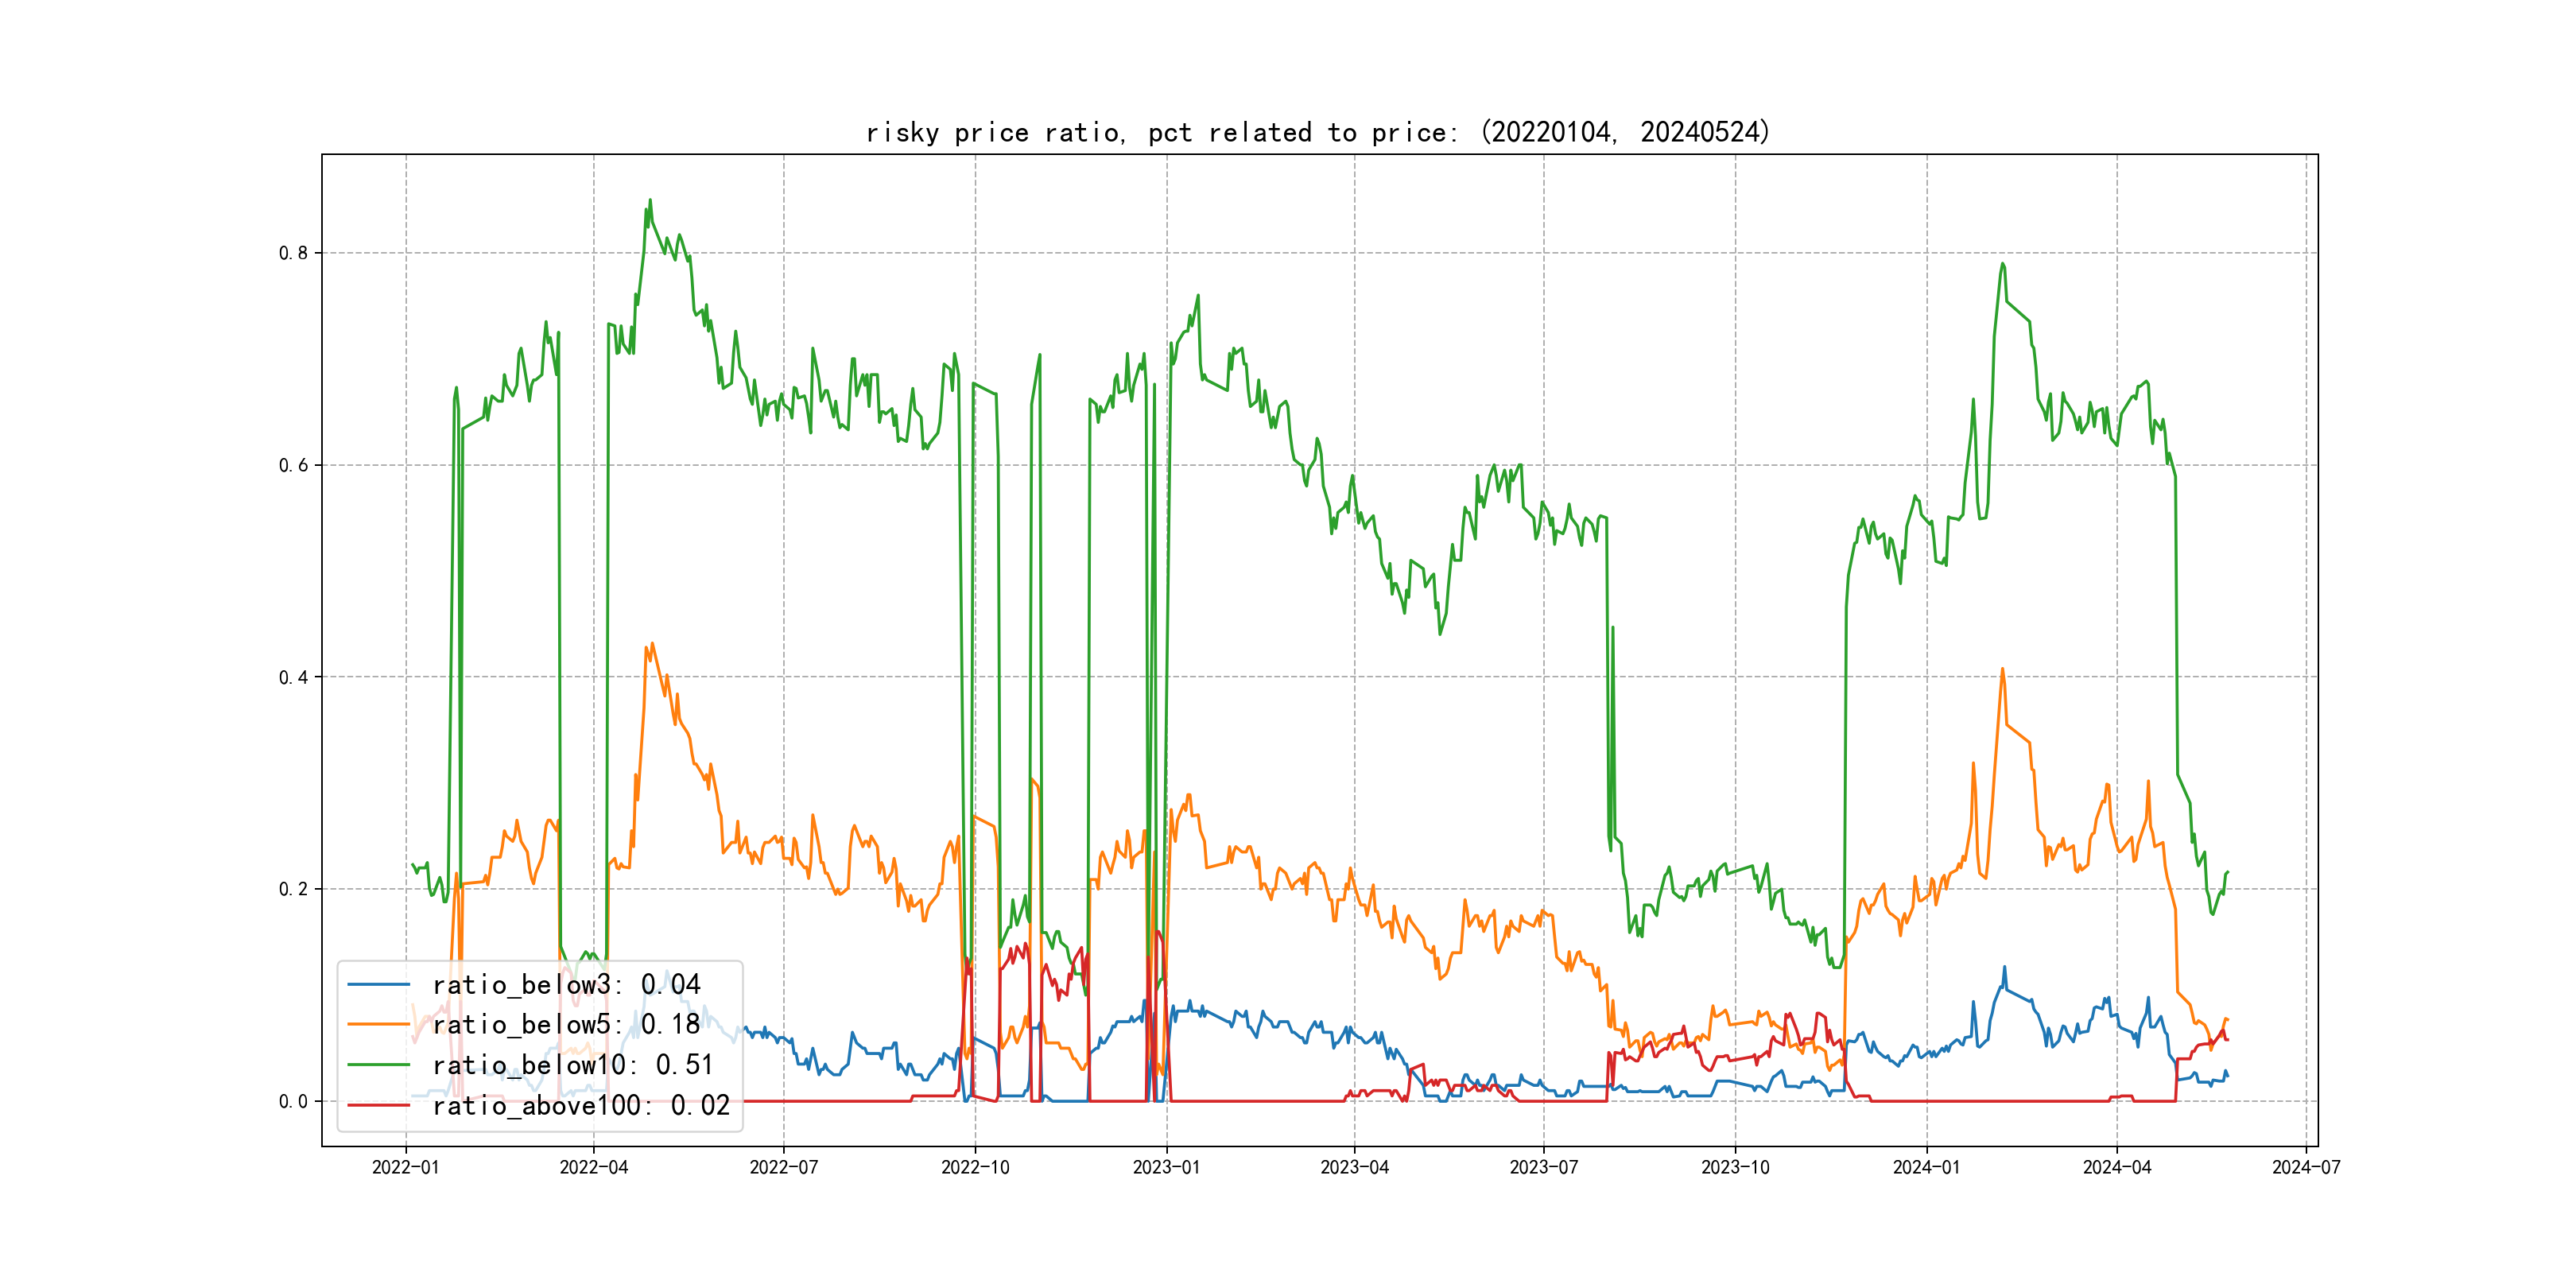Click green line swatch in legend

(378, 1065)
